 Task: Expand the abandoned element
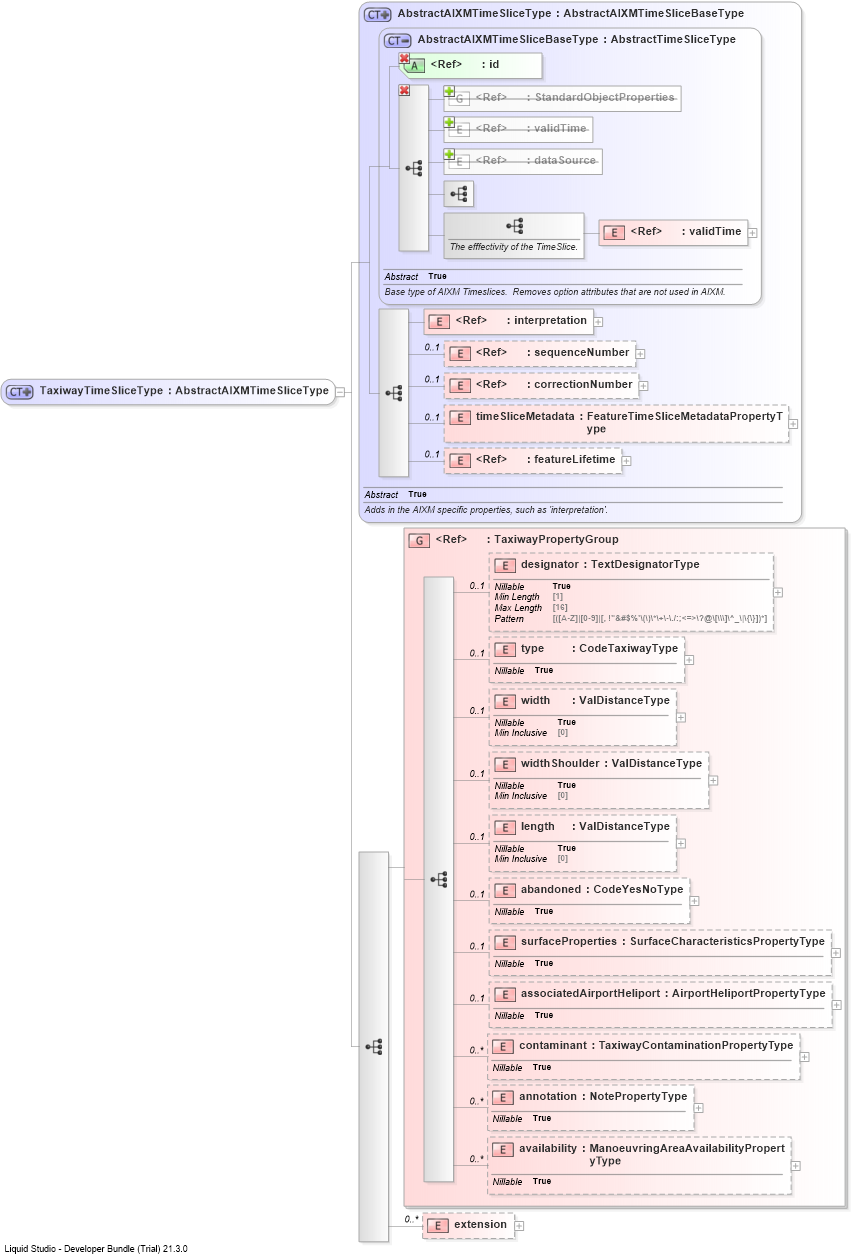tap(694, 901)
